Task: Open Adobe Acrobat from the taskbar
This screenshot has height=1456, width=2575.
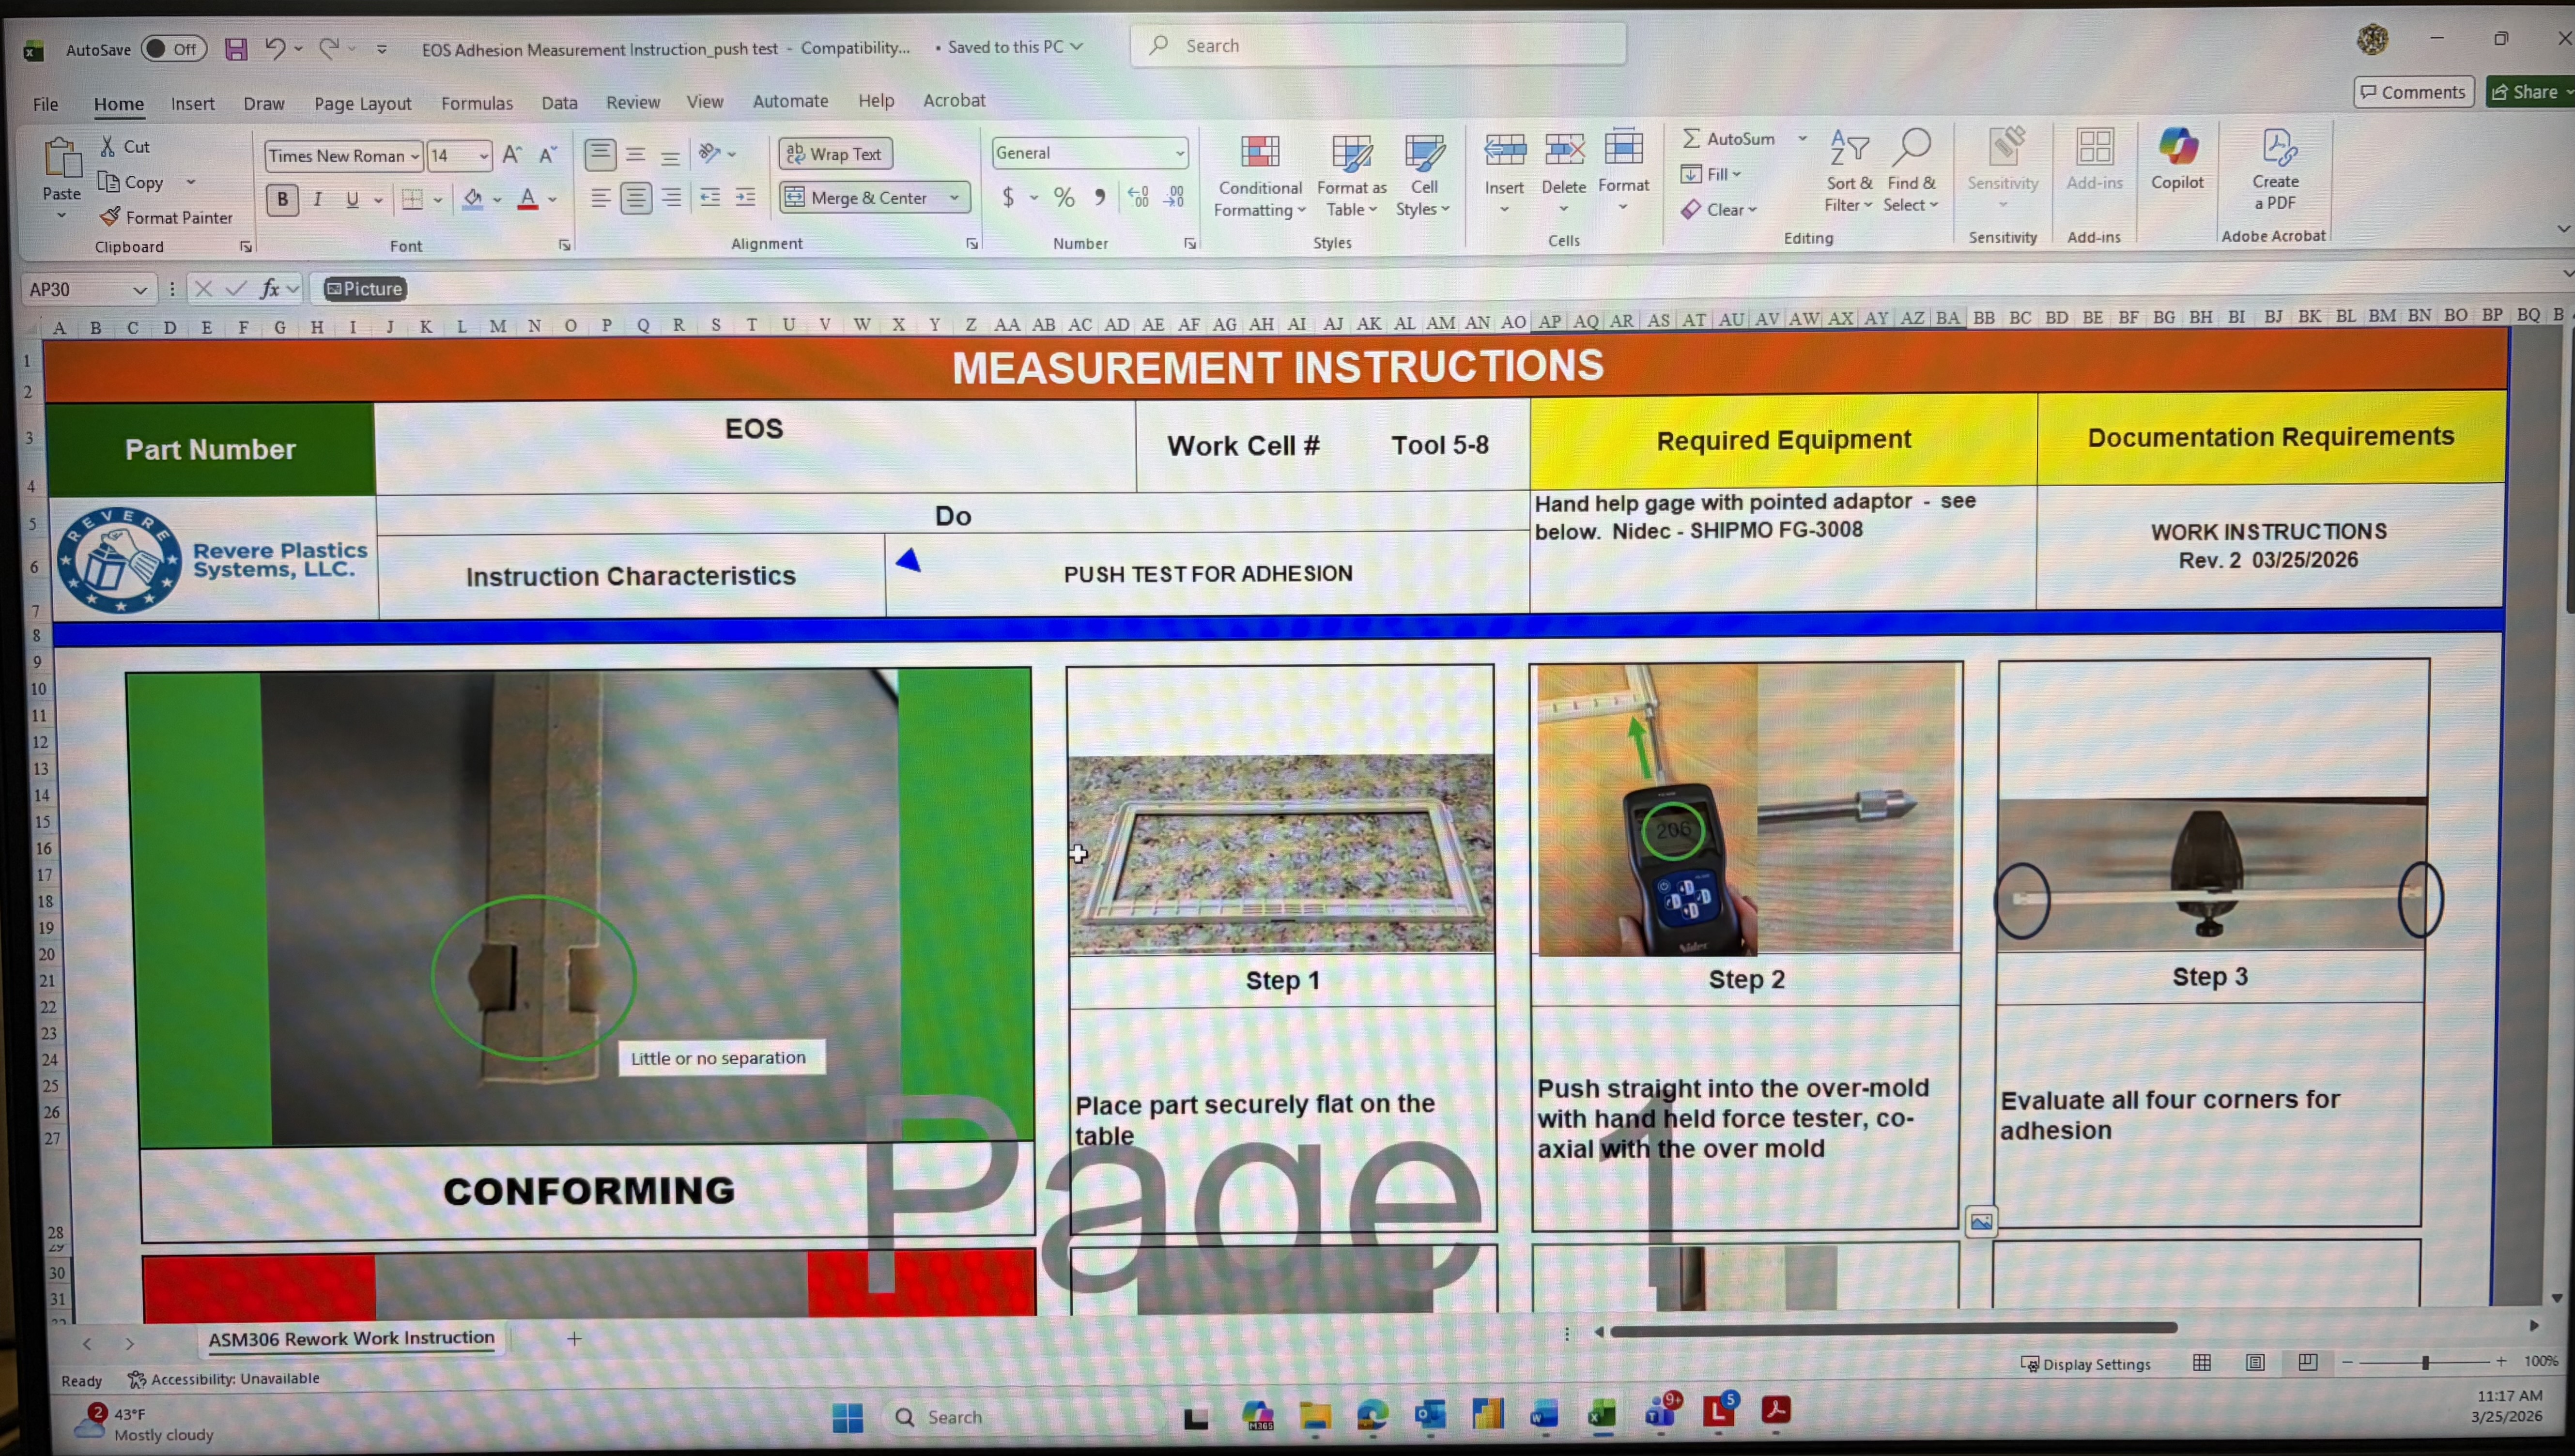Action: [1776, 1411]
